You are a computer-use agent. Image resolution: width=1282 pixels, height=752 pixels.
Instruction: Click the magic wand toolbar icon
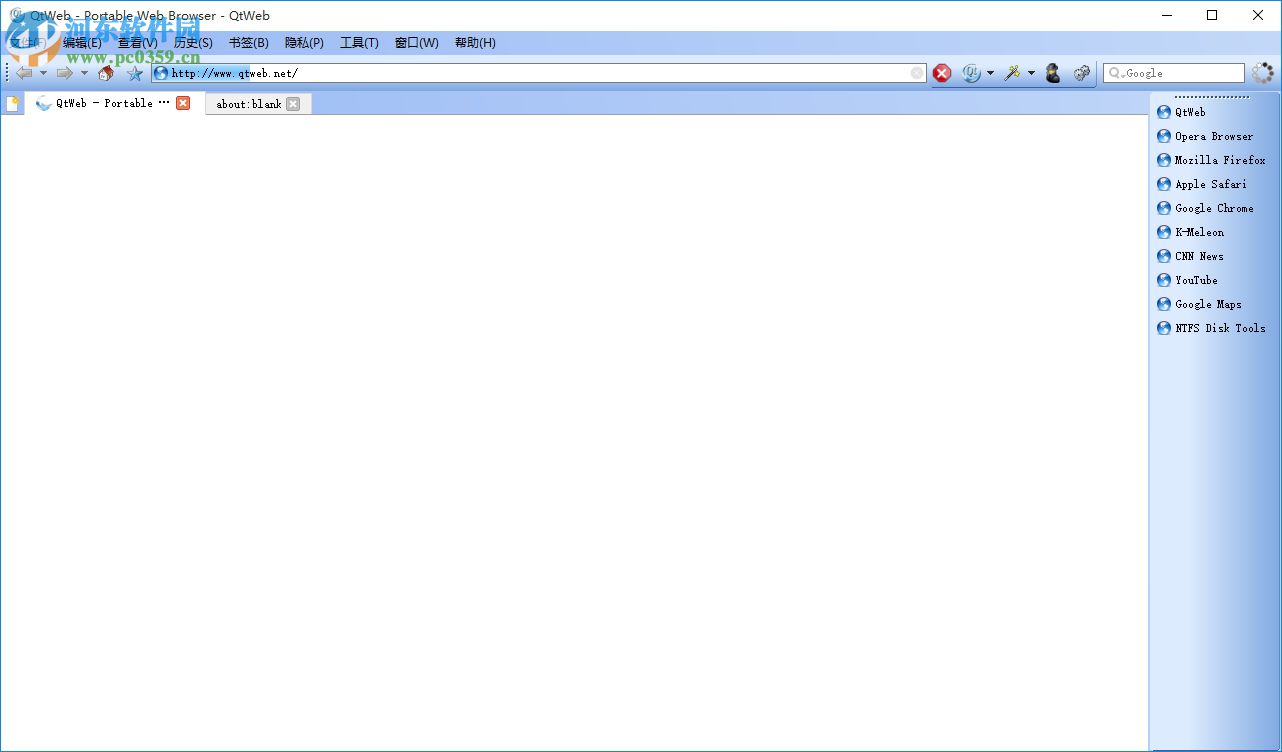[x=1012, y=73]
